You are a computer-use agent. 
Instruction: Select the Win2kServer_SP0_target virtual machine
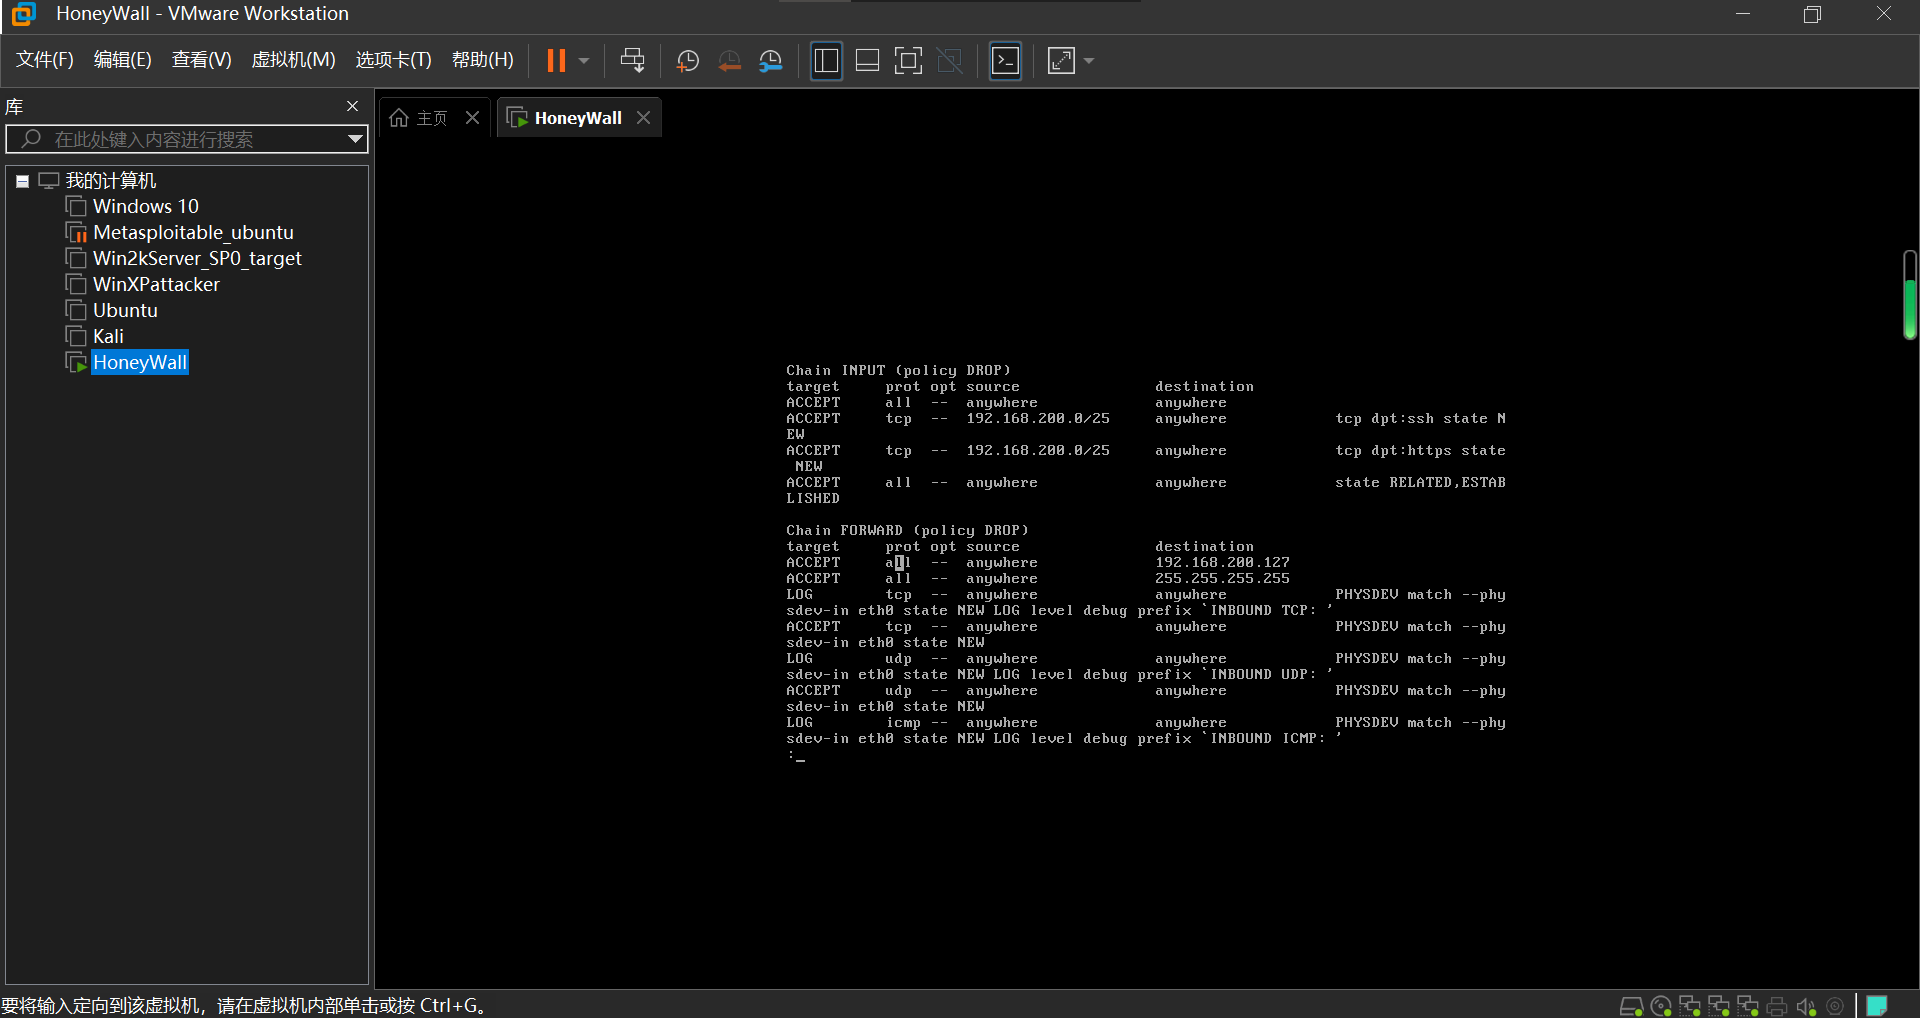[x=197, y=259]
